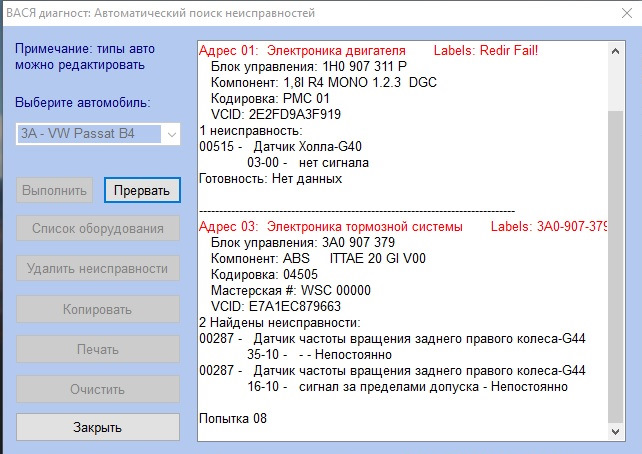
Task: Click the heading Адрес 01: Электроника двигателя
Action: pos(302,50)
